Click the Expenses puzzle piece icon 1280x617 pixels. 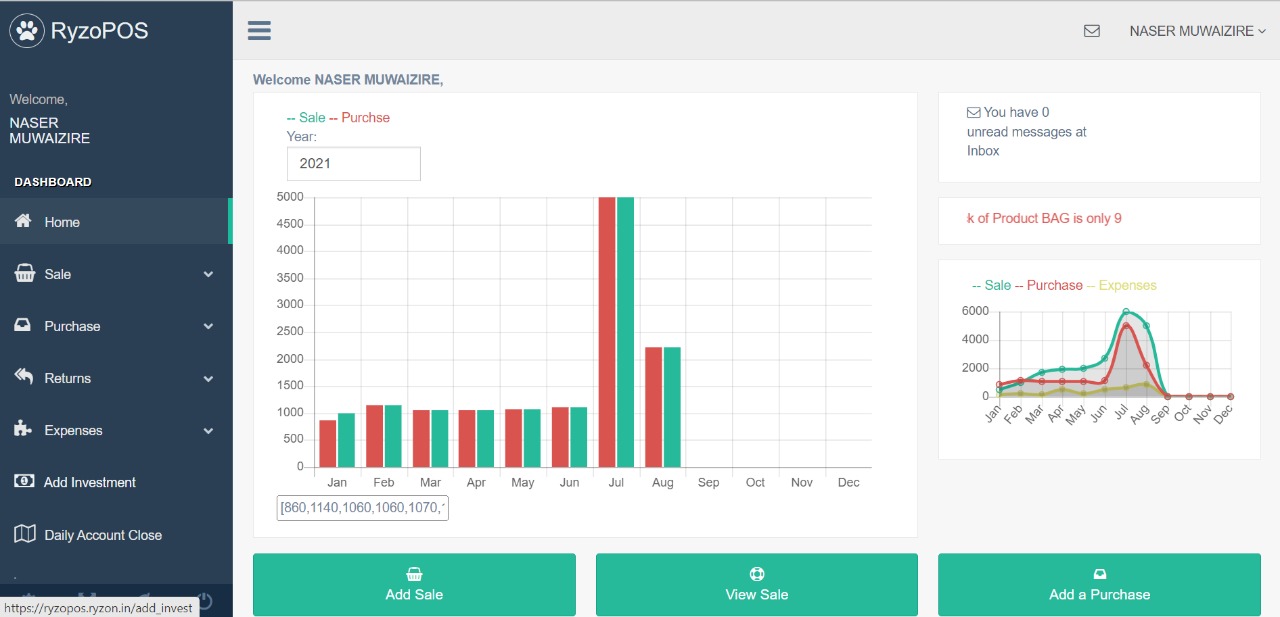point(24,430)
